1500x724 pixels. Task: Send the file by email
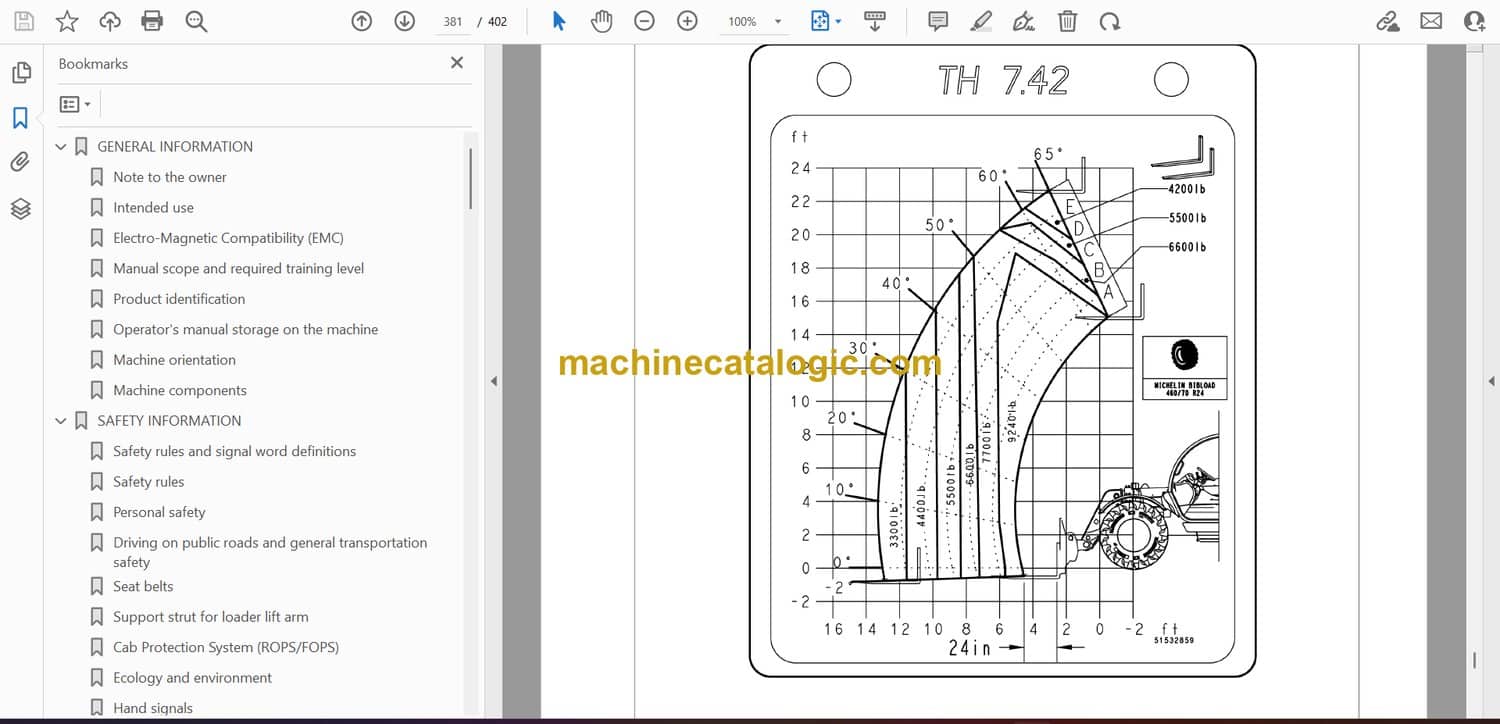pos(1431,21)
